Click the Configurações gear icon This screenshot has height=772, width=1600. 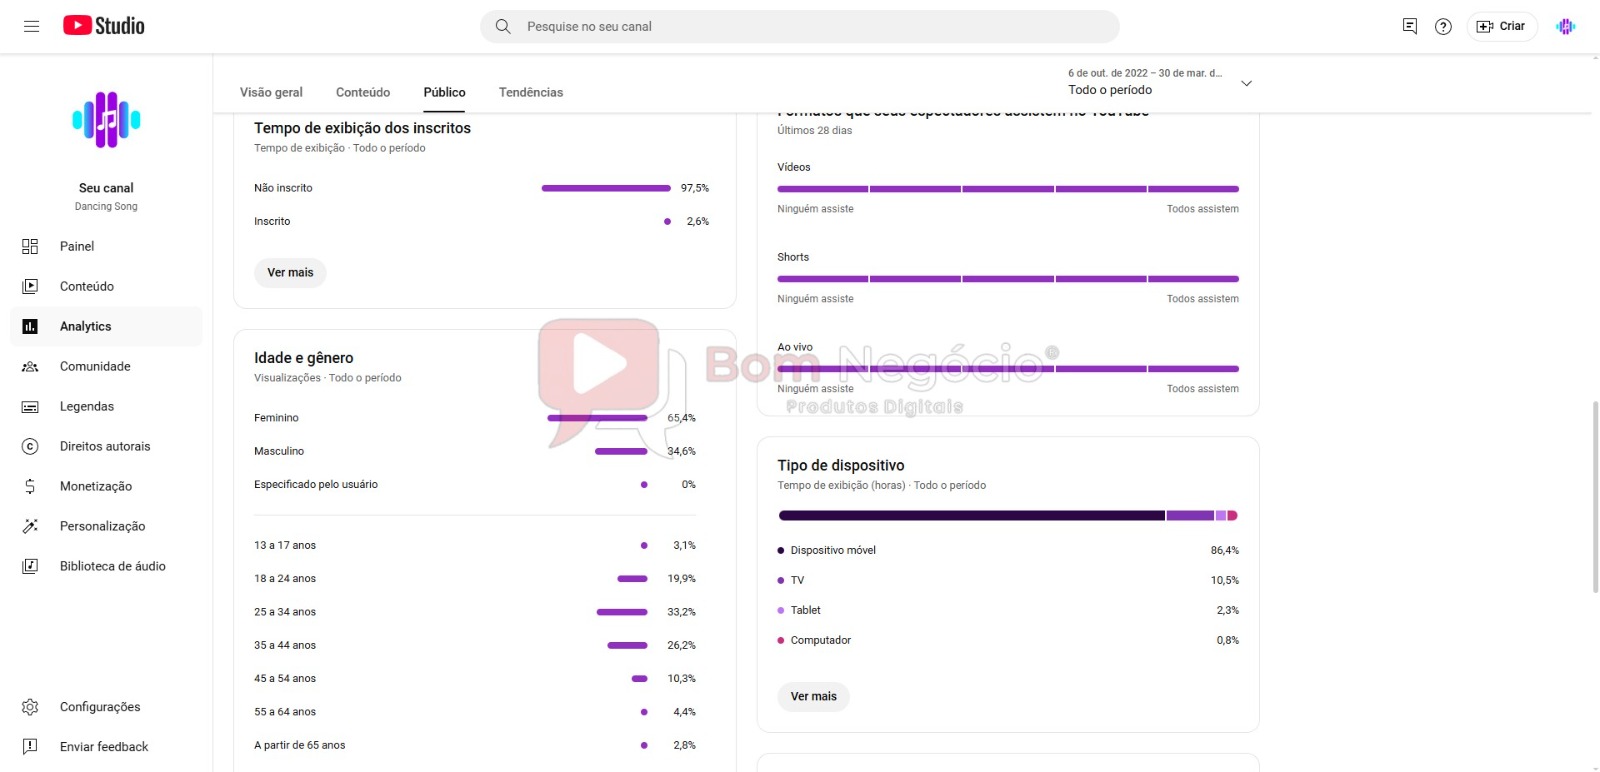tap(30, 707)
